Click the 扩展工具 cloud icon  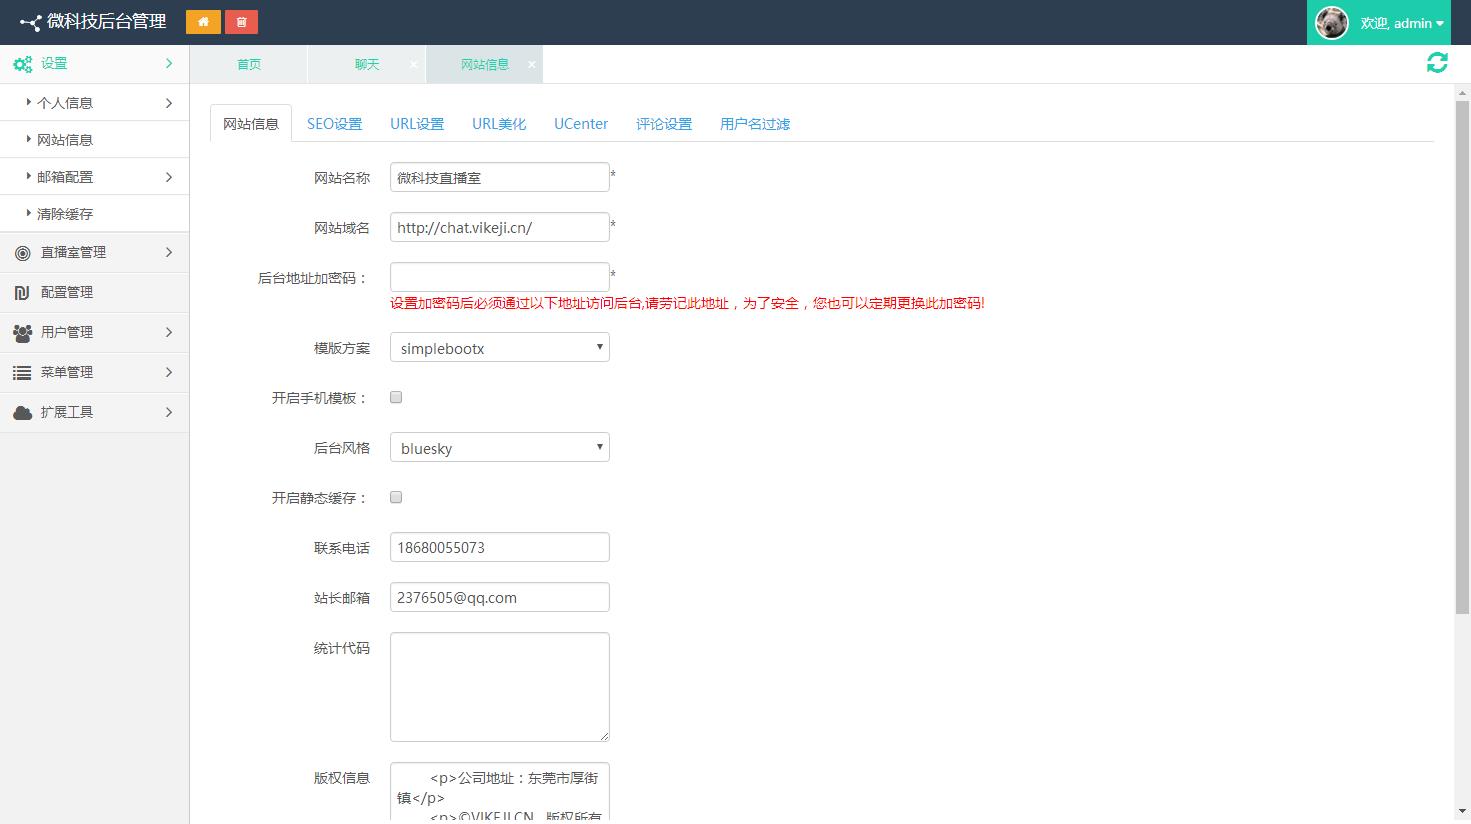click(x=22, y=413)
